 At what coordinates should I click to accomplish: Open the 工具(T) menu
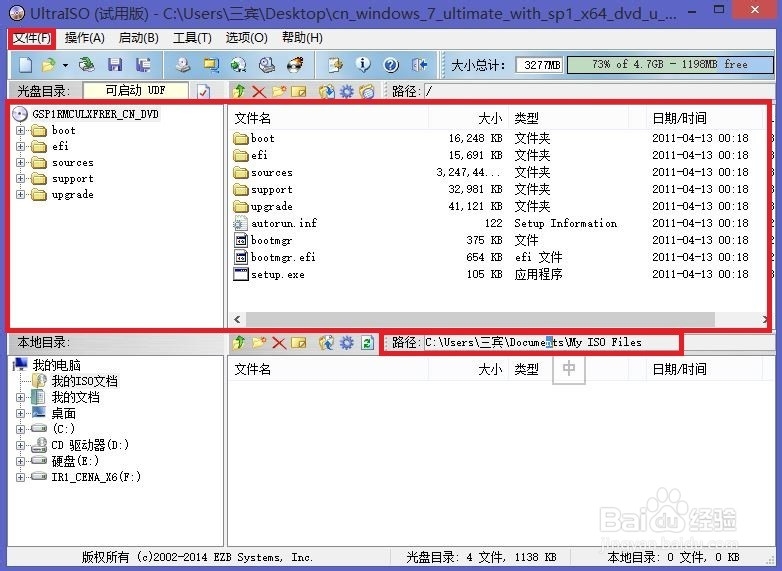click(193, 38)
